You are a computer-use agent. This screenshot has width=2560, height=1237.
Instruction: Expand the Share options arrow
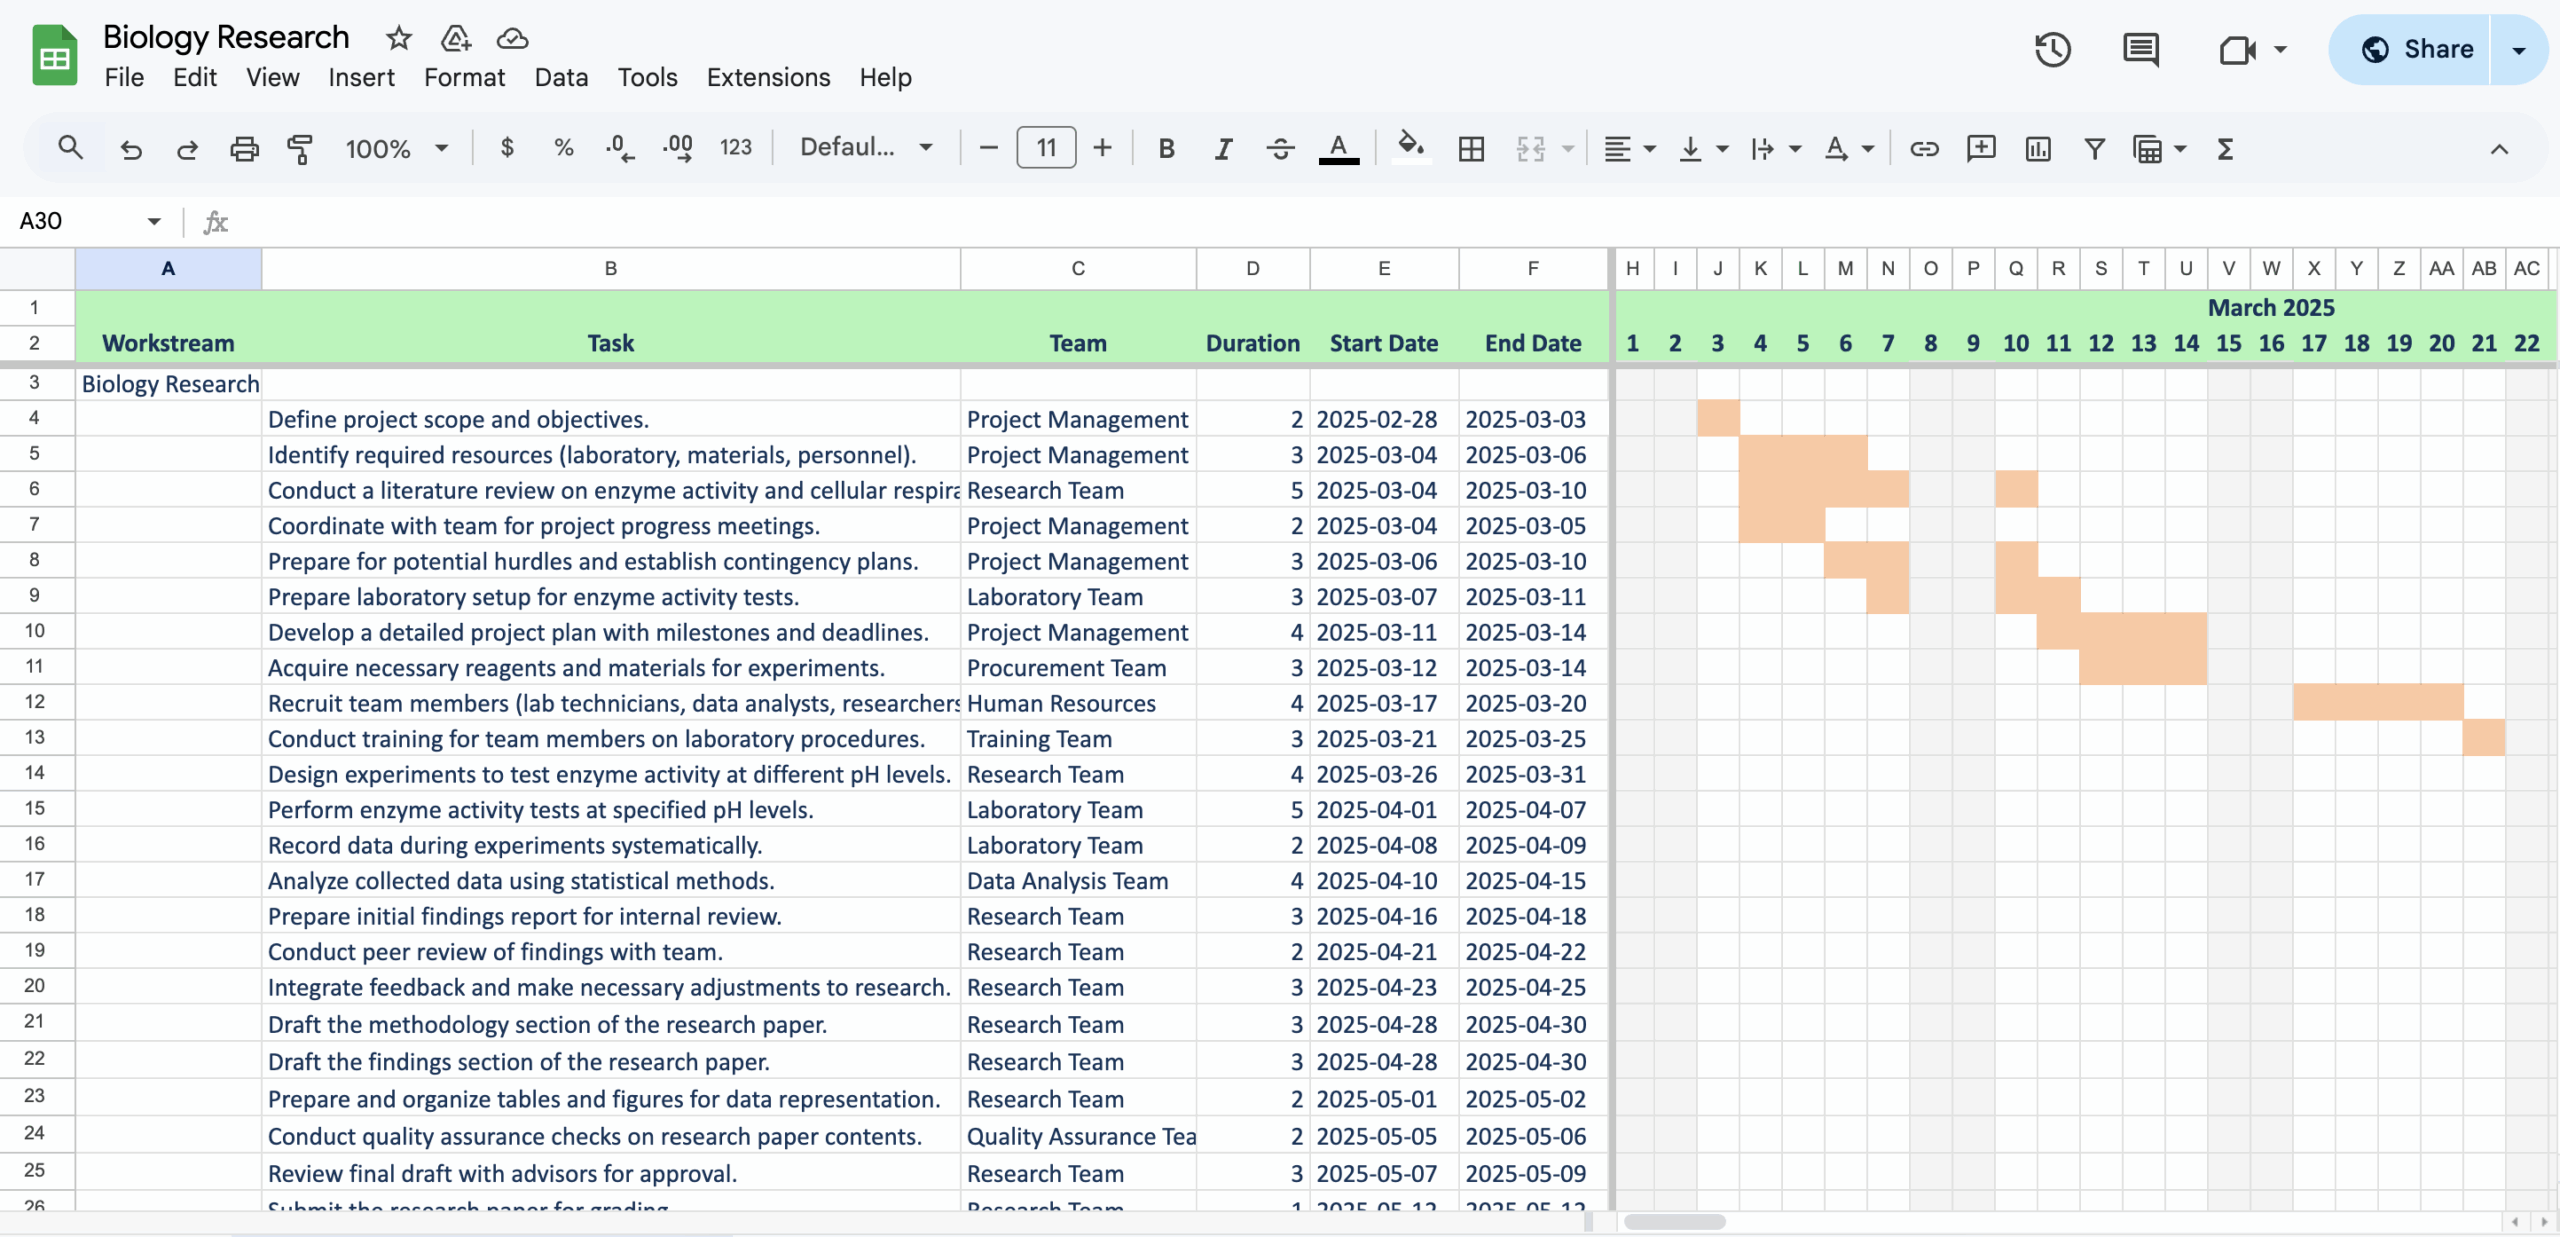click(2518, 49)
